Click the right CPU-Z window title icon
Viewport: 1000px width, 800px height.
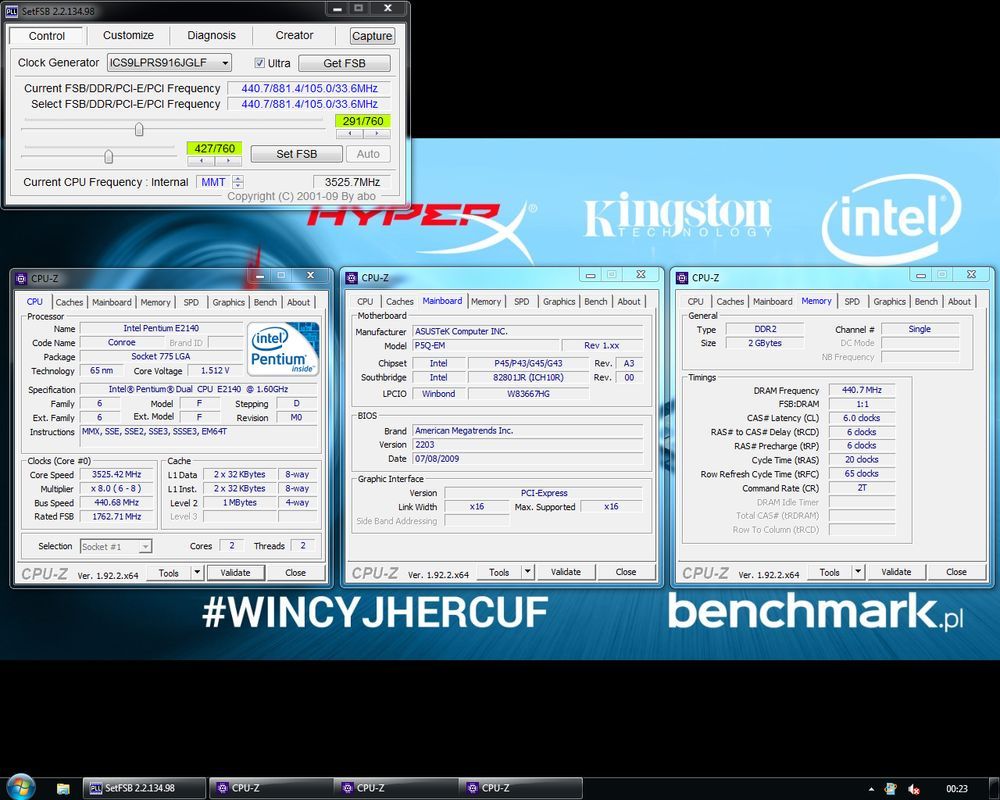tap(682, 278)
